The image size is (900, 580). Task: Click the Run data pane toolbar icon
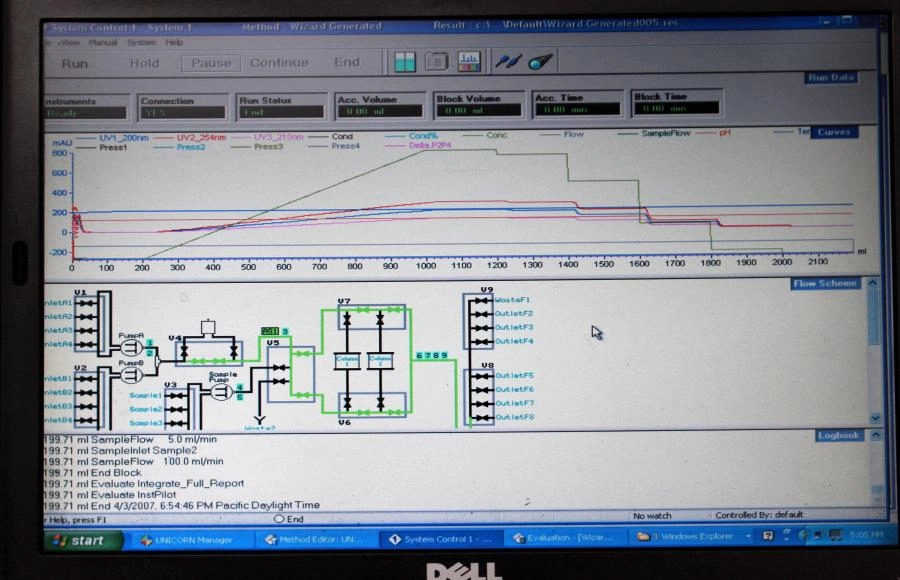405,62
